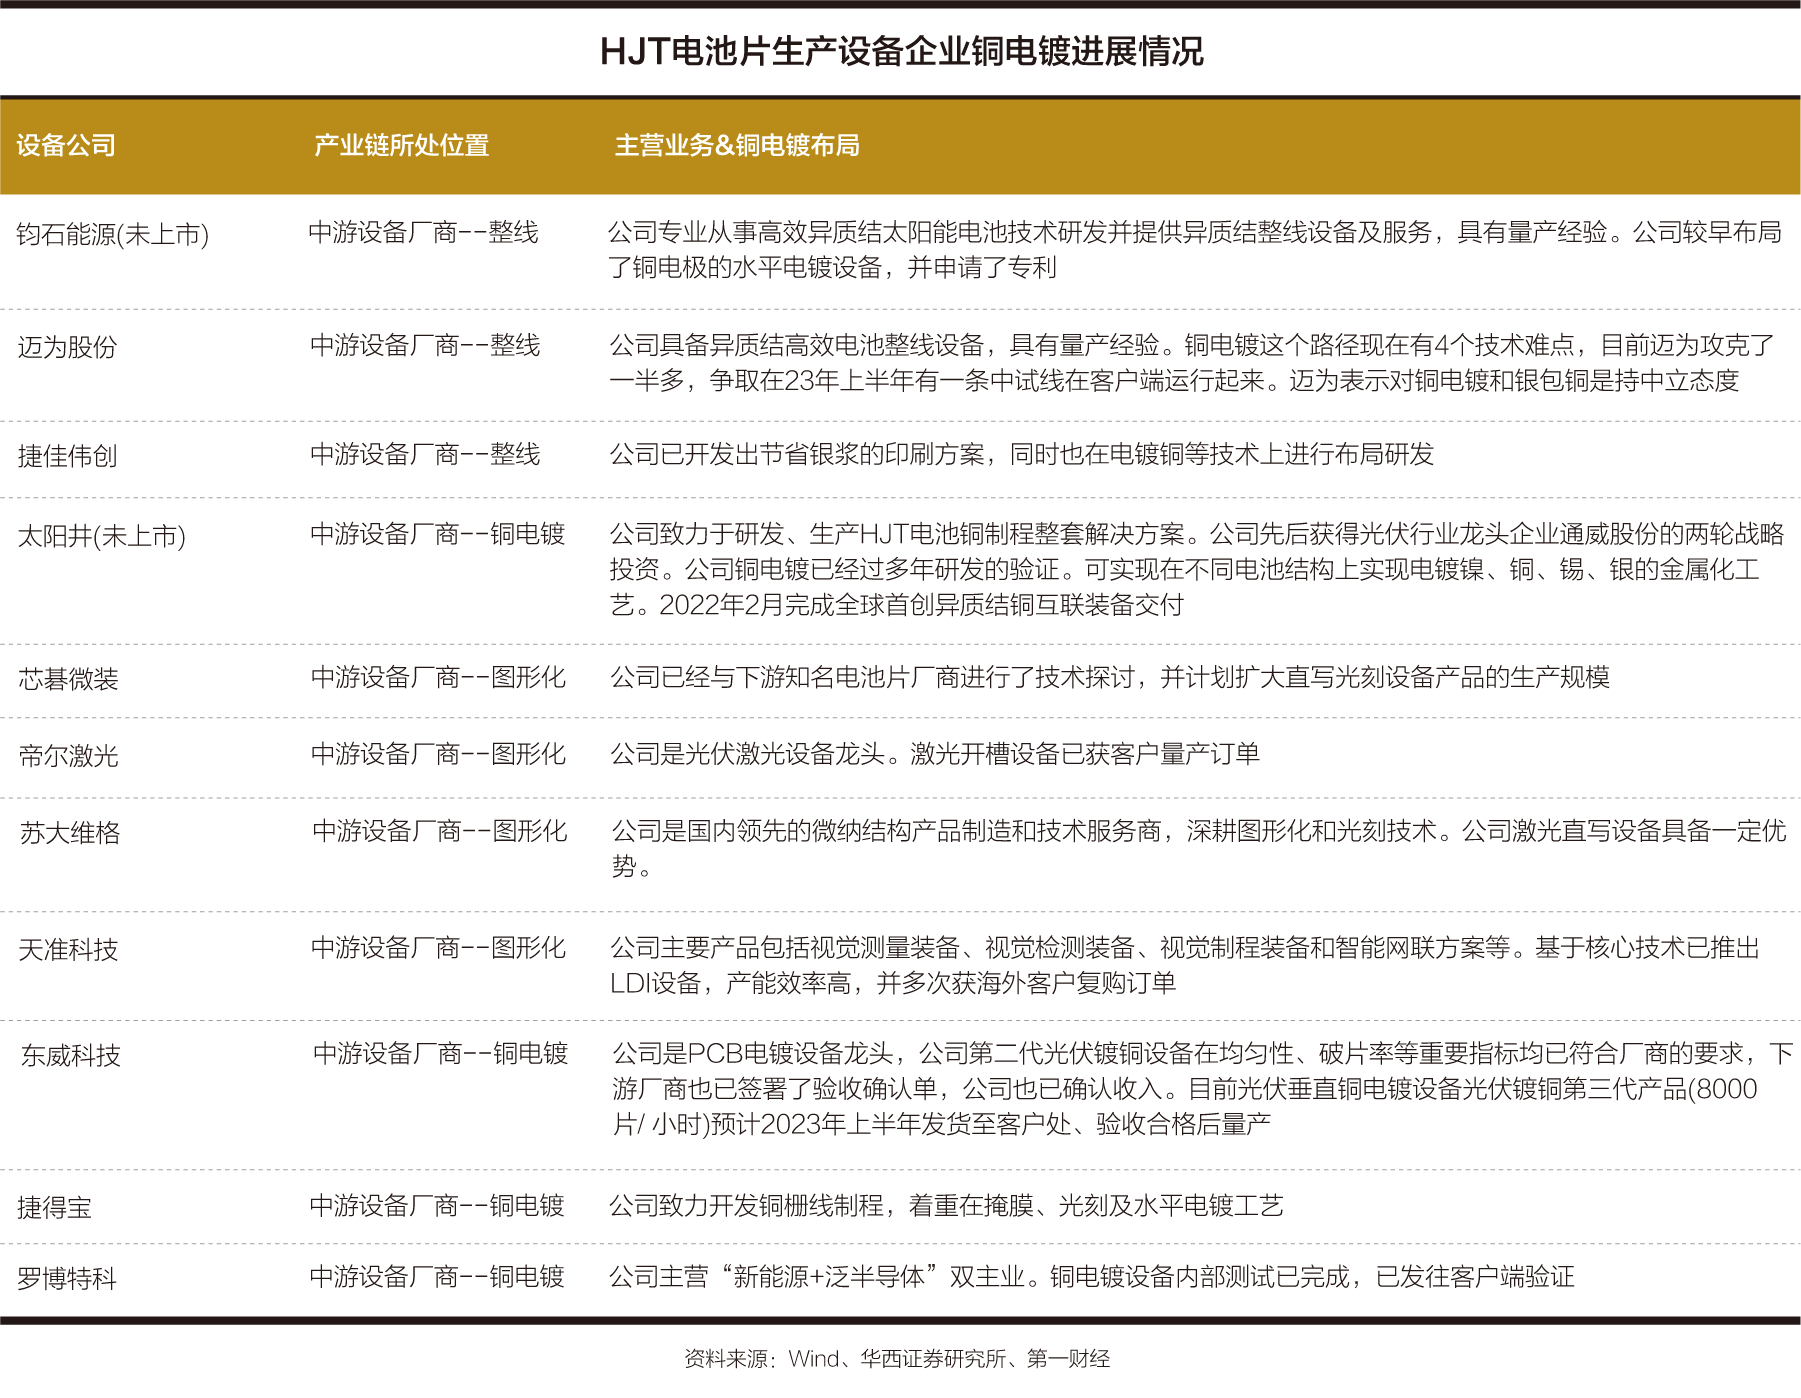Select "中游设备厂商--图形化" in the 天准科技 row

pos(439,948)
